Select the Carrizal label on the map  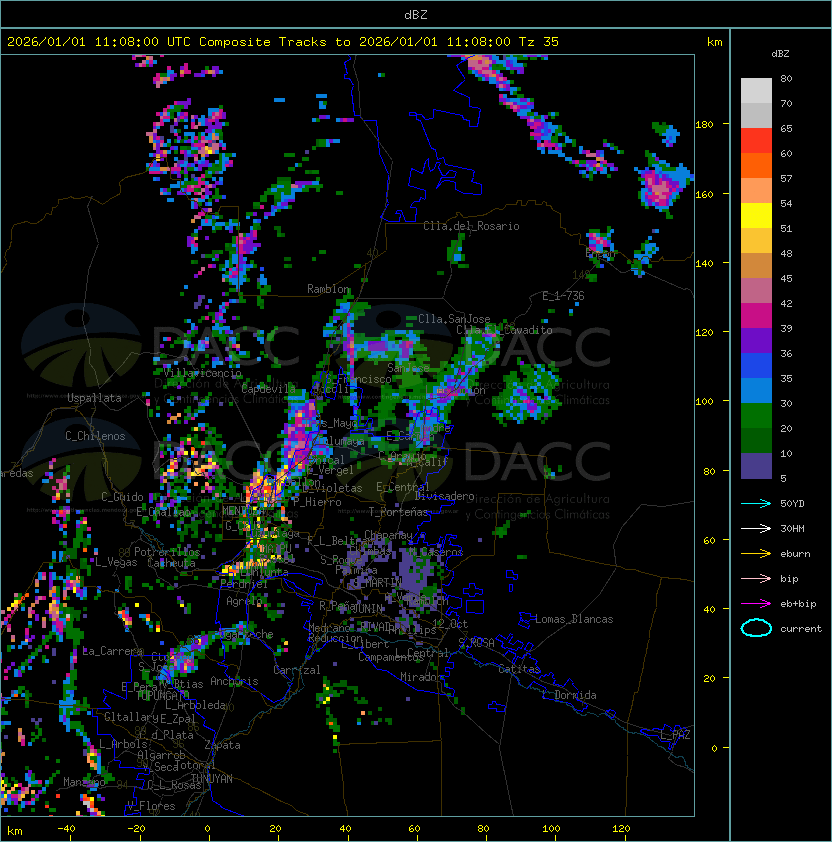297,670
